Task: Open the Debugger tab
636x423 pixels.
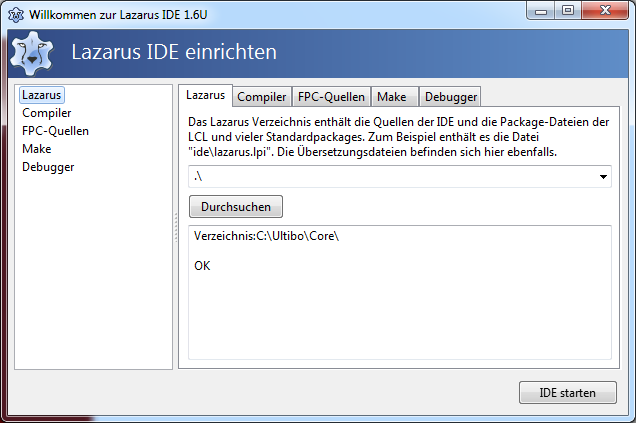Action: [450, 97]
